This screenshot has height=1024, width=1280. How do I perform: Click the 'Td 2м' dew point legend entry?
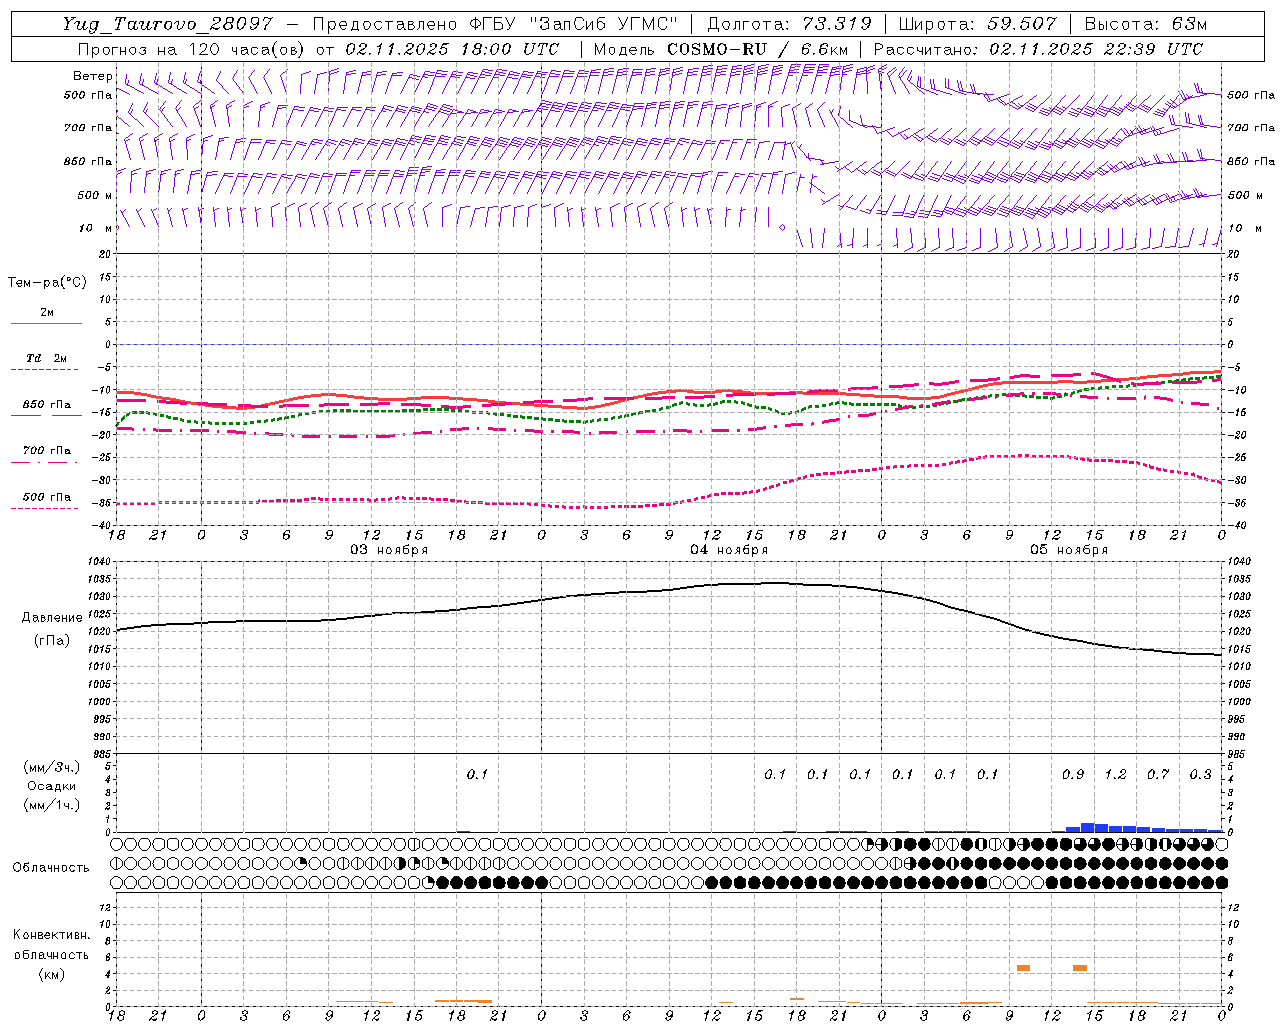pyautogui.click(x=47, y=358)
